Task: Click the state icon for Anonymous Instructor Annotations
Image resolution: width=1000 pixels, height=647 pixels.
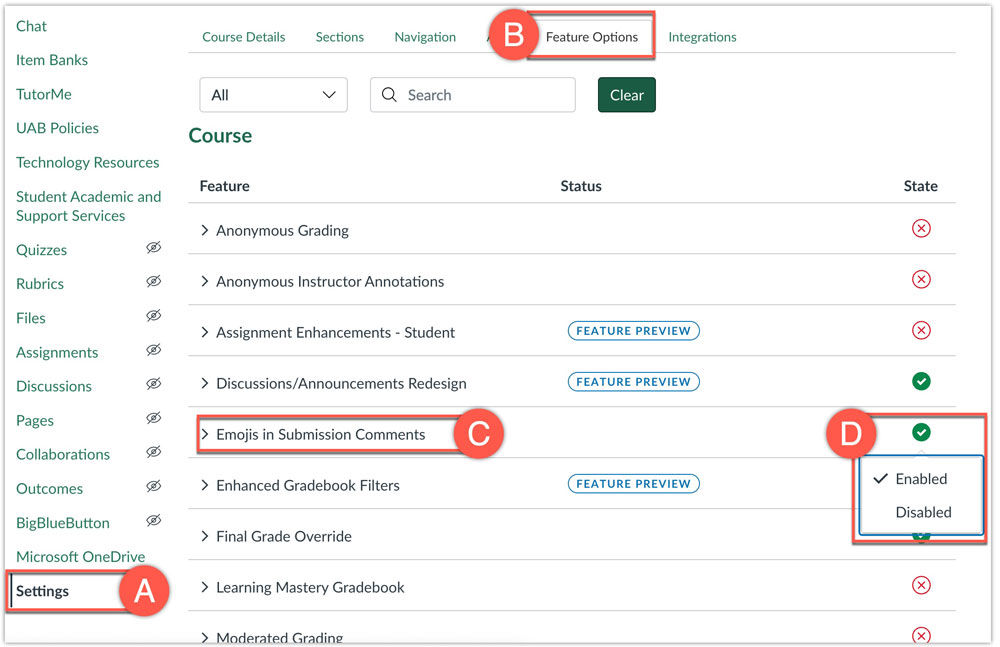Action: [x=921, y=280]
